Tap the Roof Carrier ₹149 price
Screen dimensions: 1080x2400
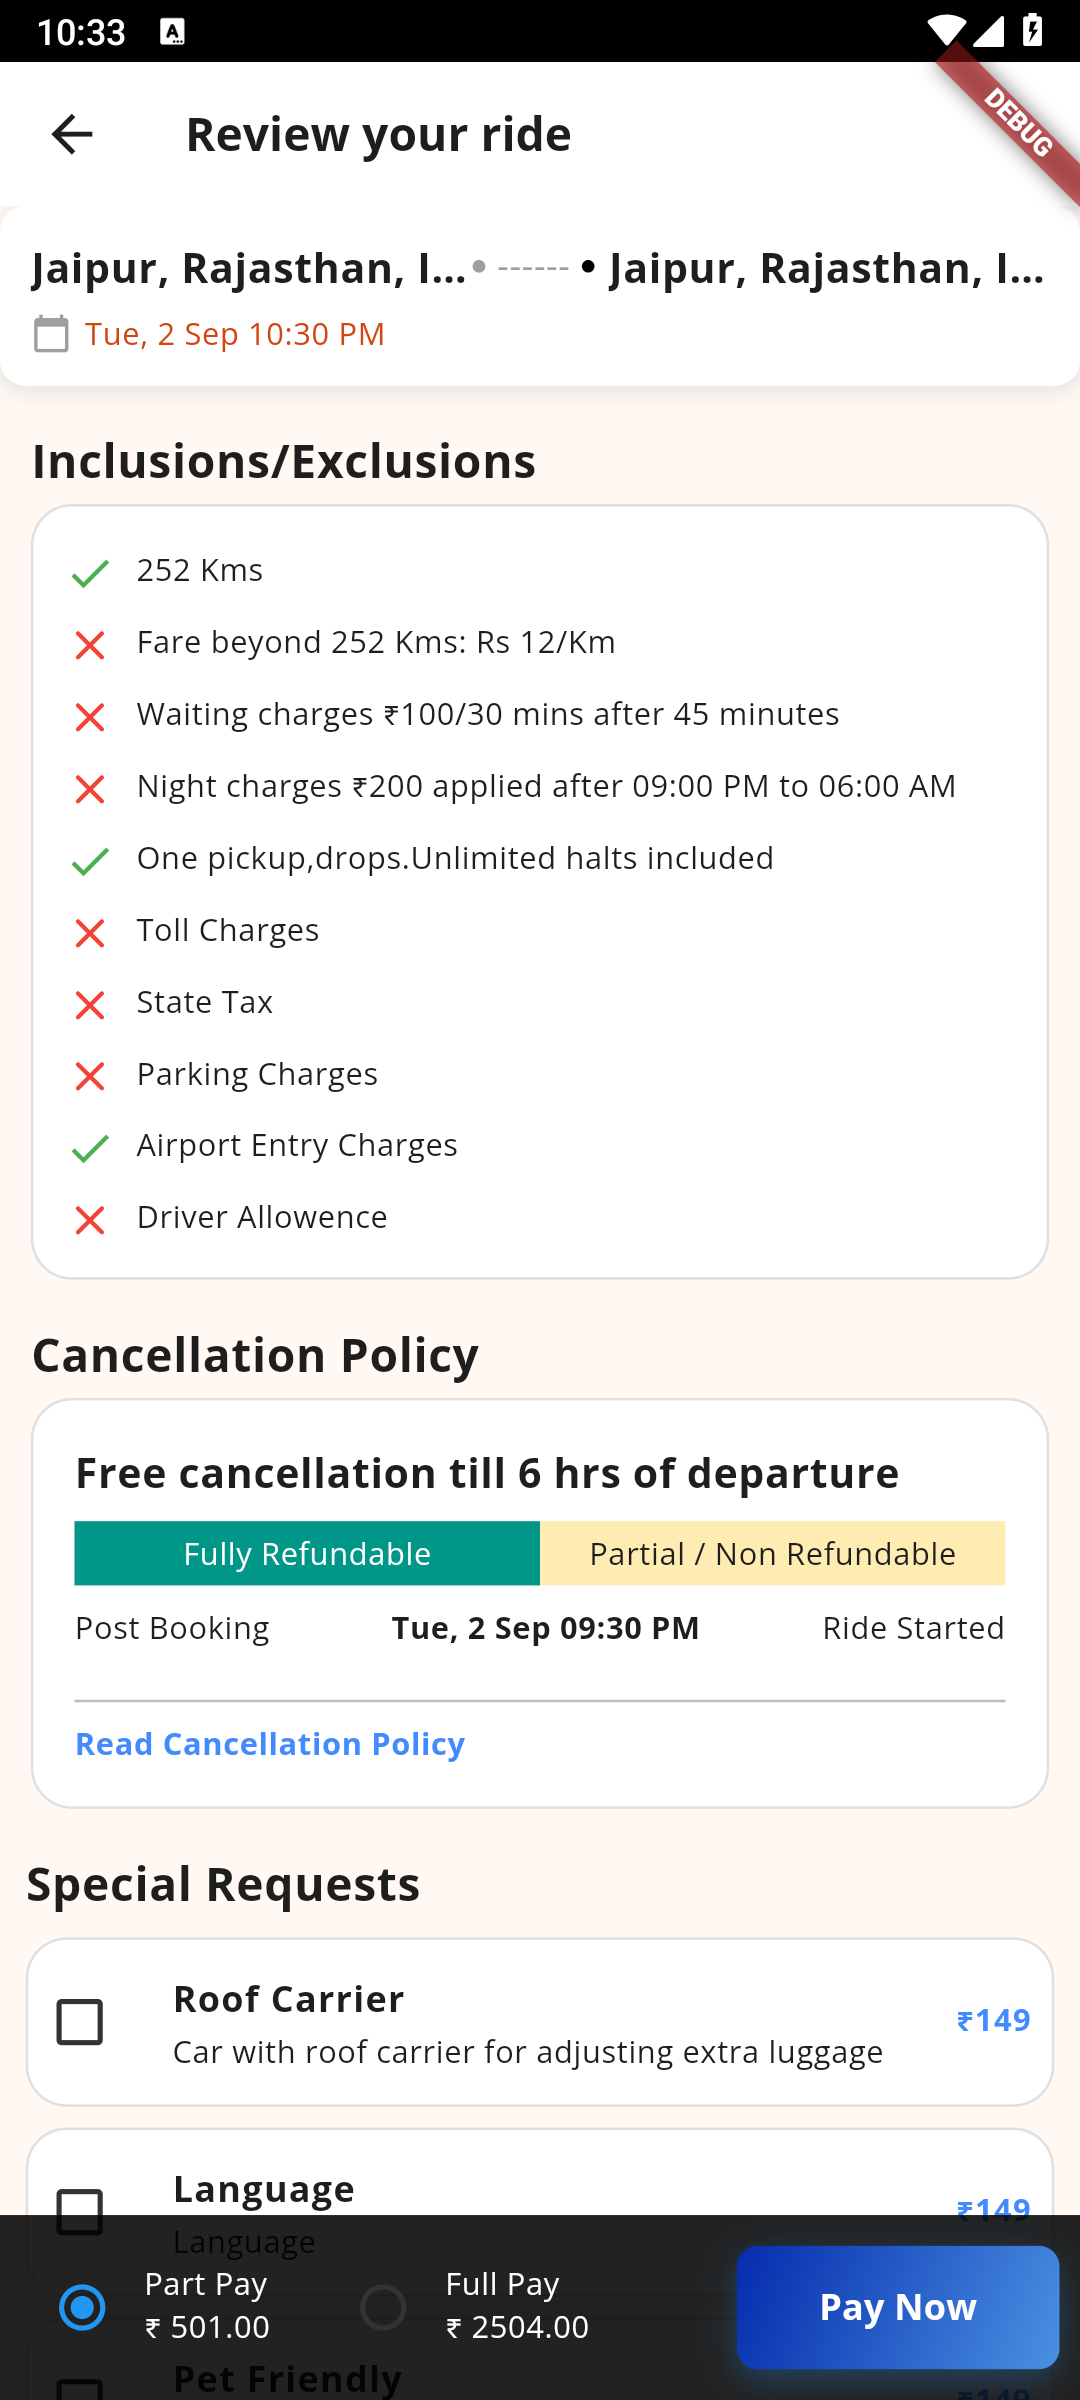993,2021
